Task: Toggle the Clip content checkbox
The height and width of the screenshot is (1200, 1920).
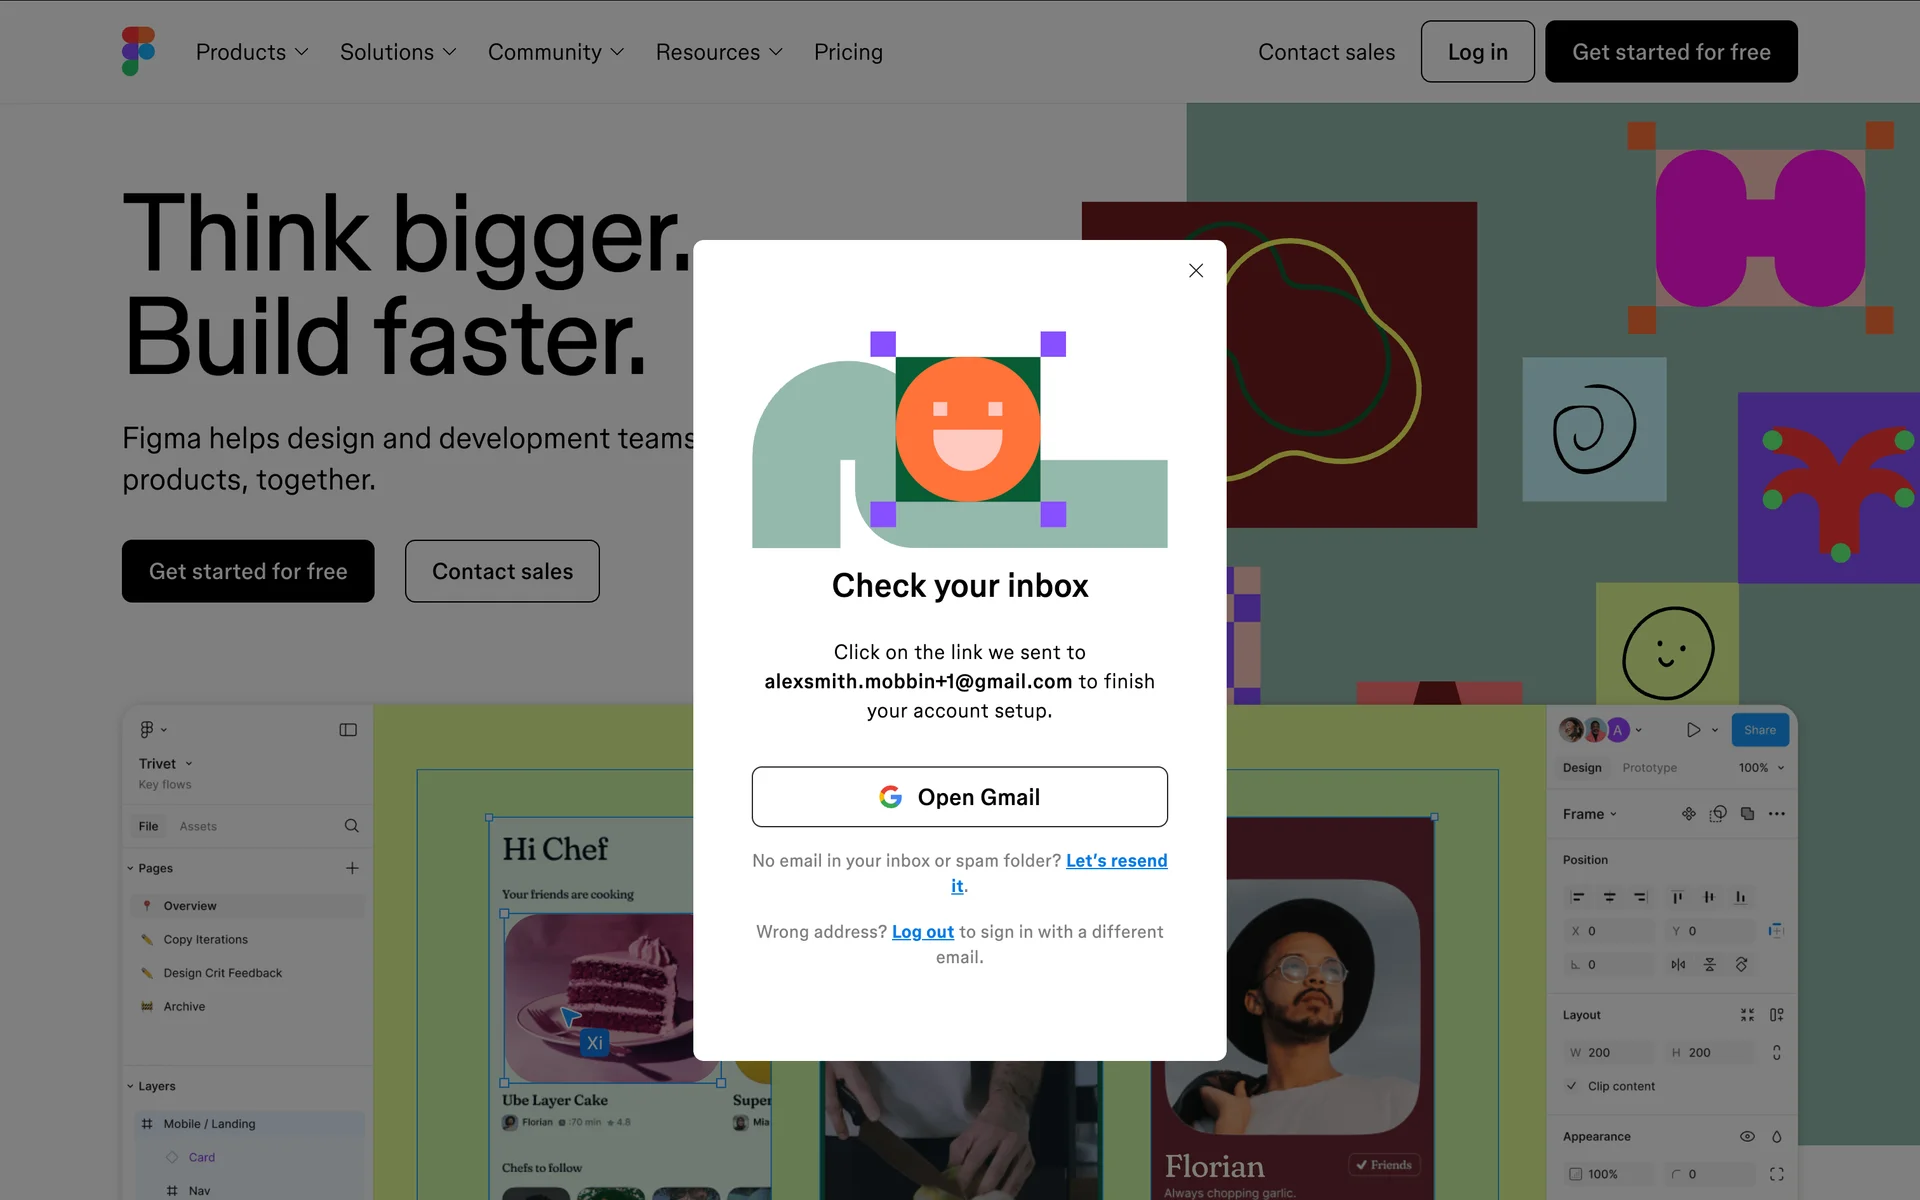Action: 1572,1086
